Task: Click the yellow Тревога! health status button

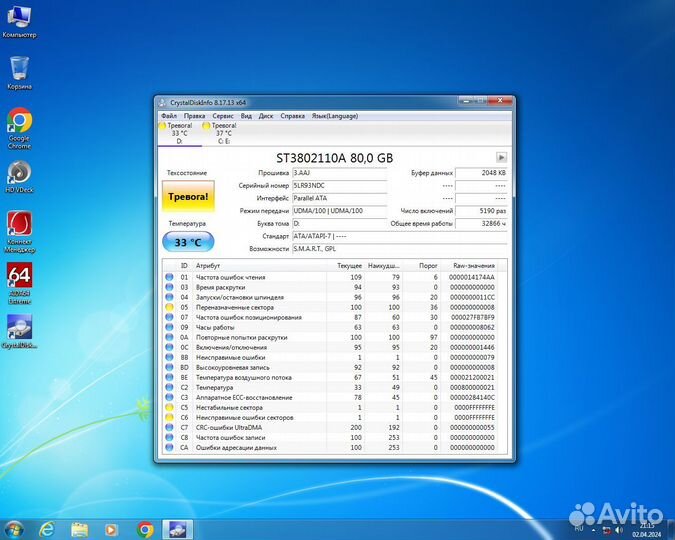Action: (187, 197)
